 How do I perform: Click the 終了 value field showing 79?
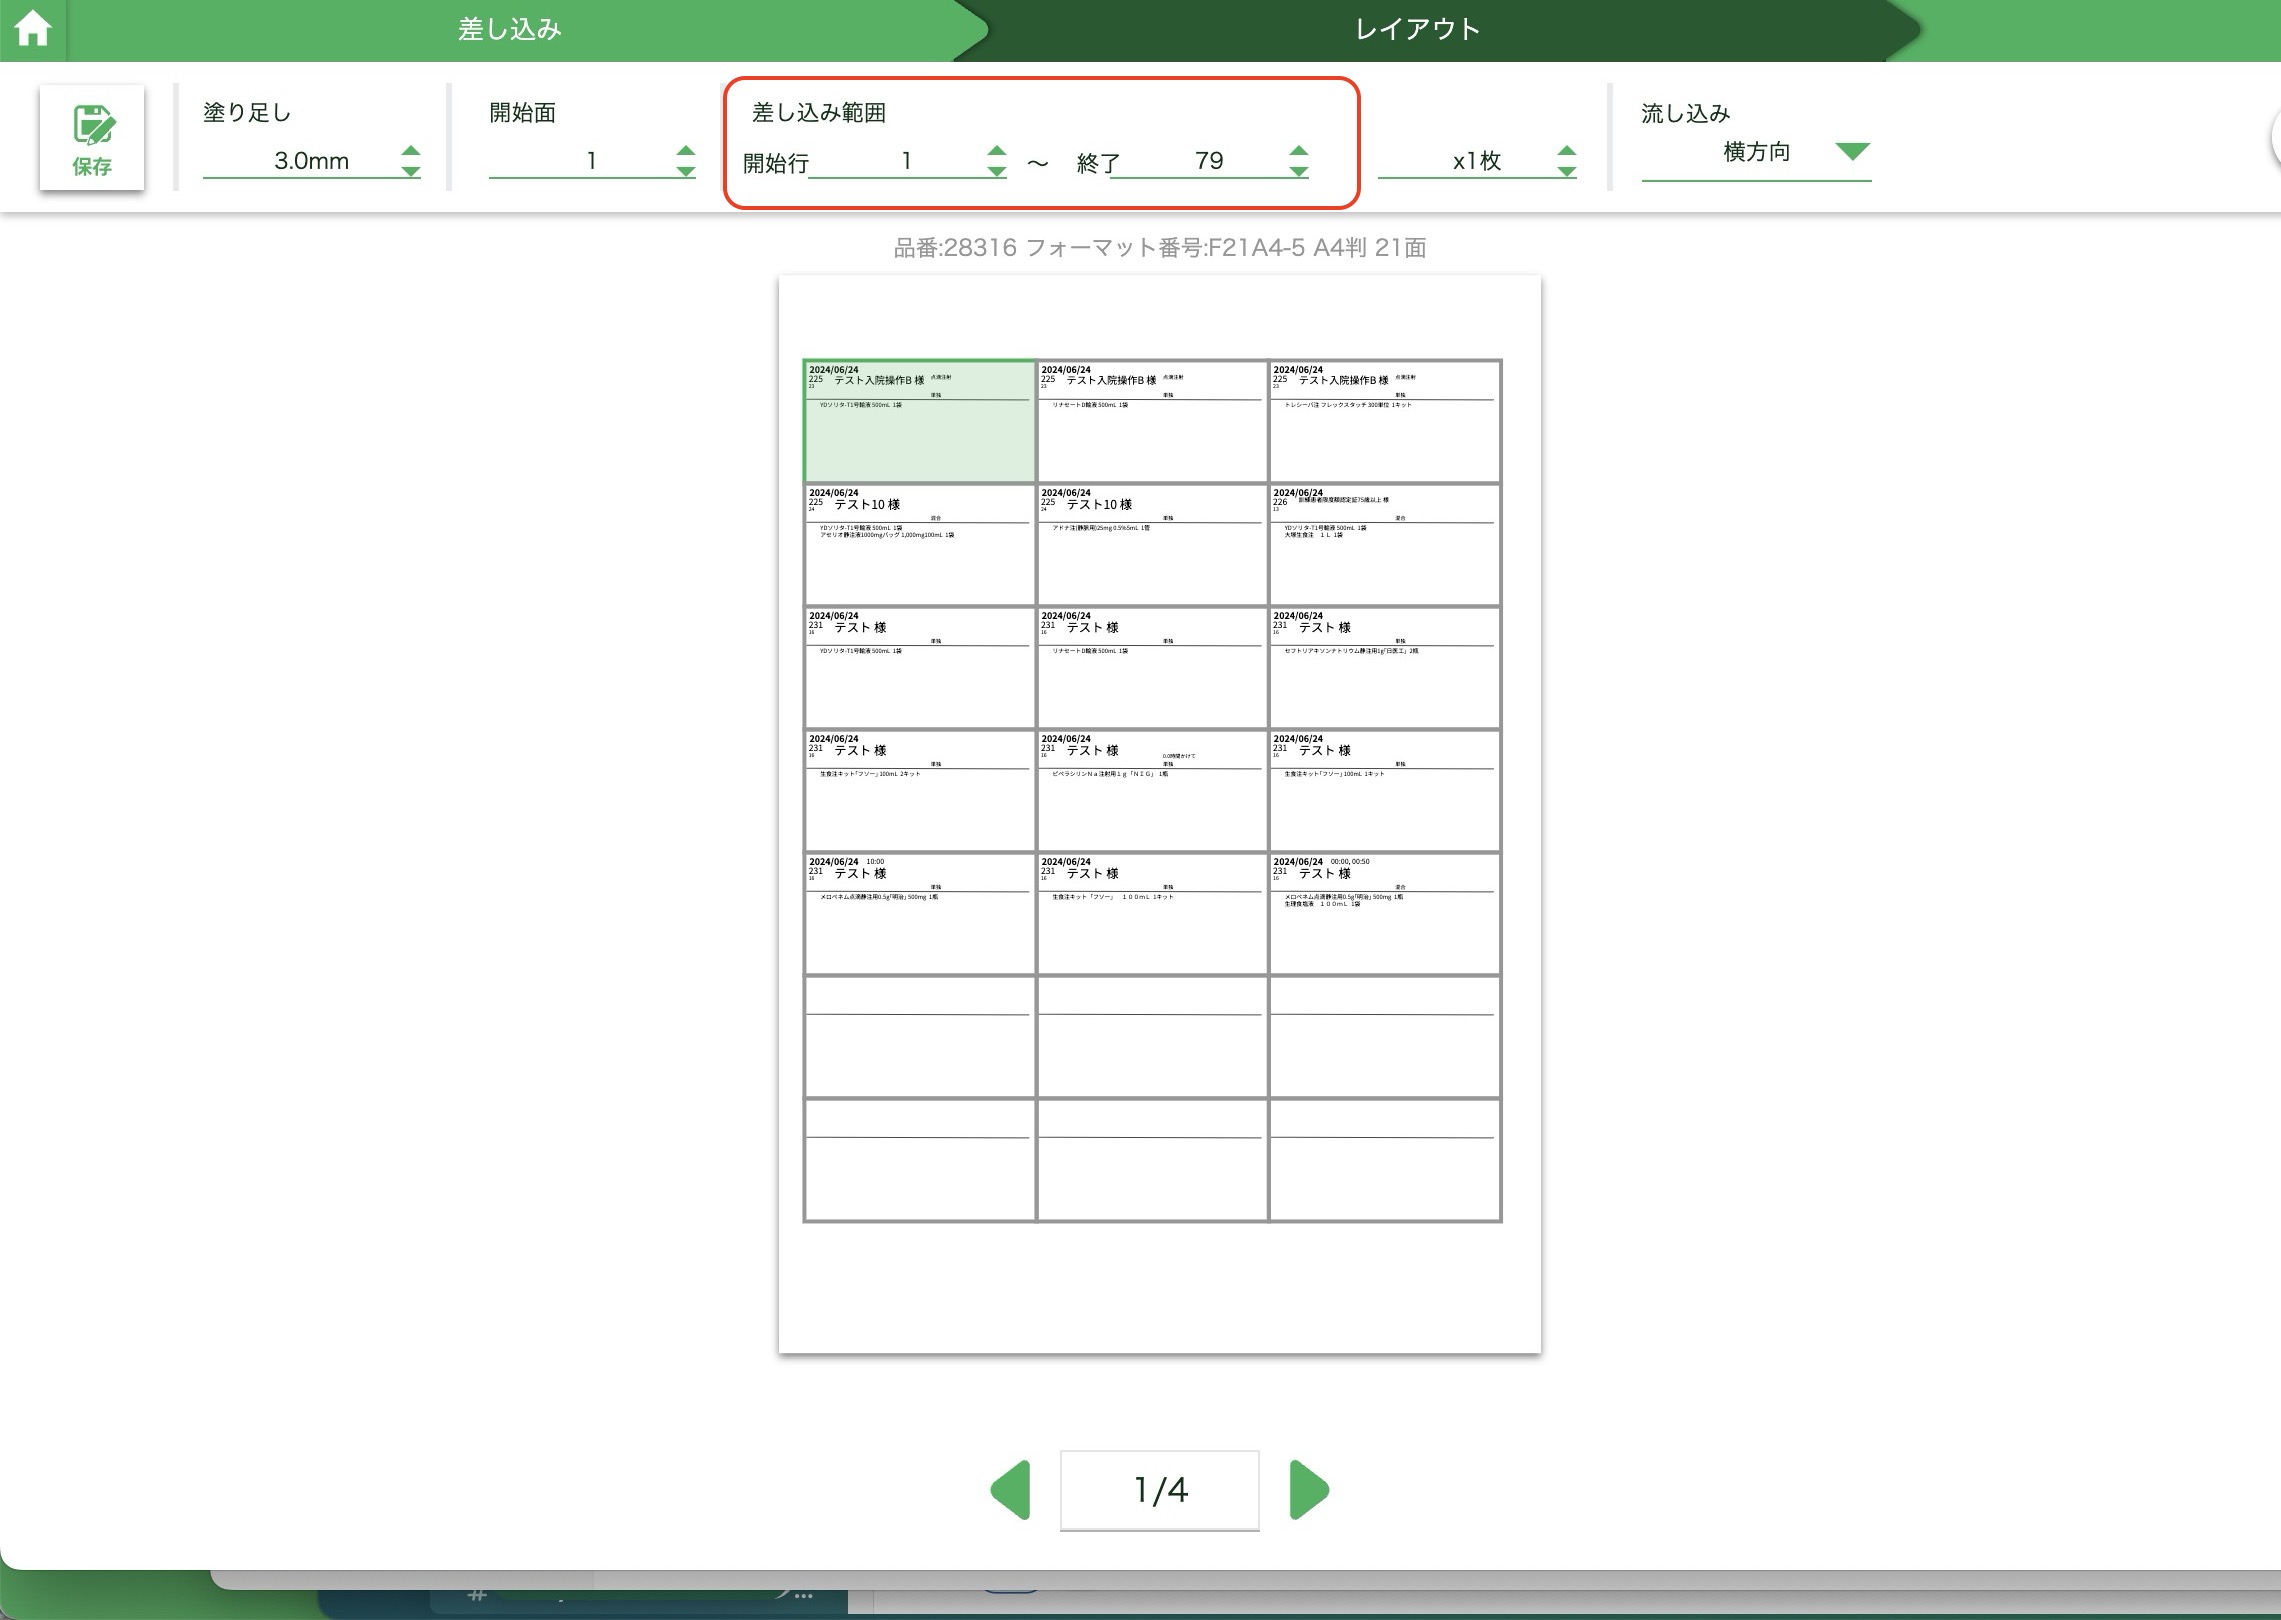click(x=1208, y=161)
